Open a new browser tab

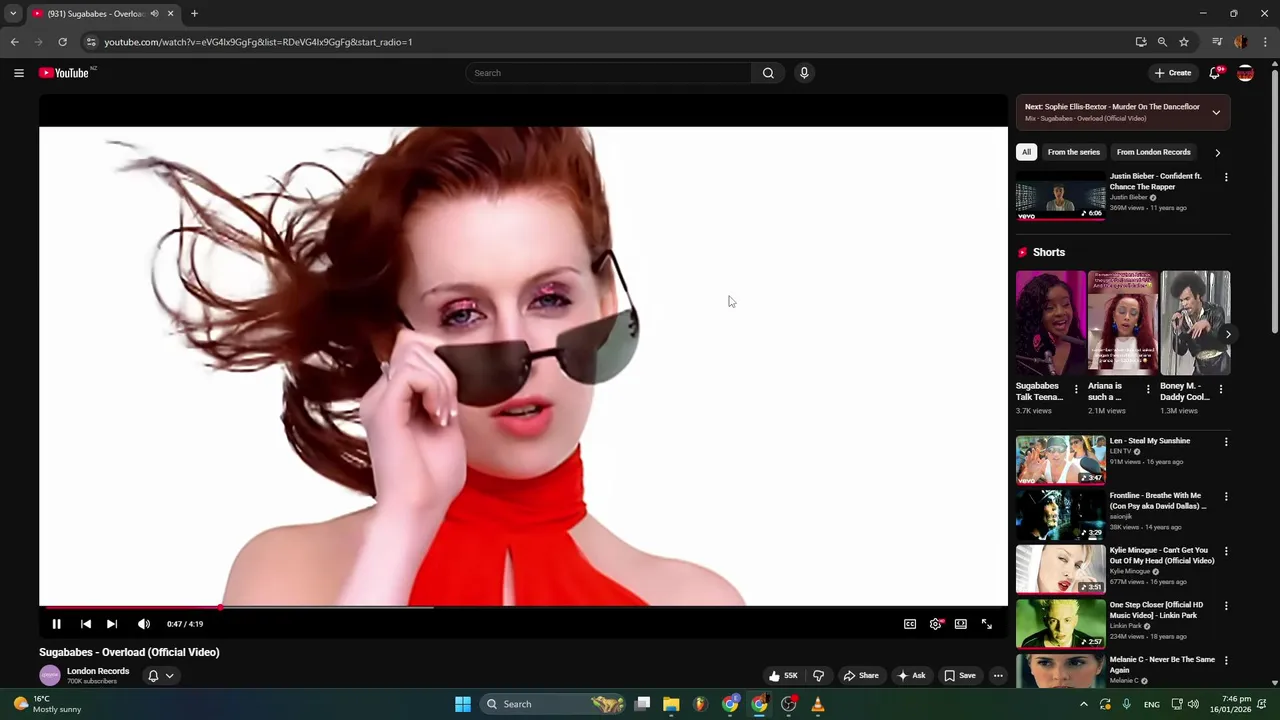(x=194, y=14)
